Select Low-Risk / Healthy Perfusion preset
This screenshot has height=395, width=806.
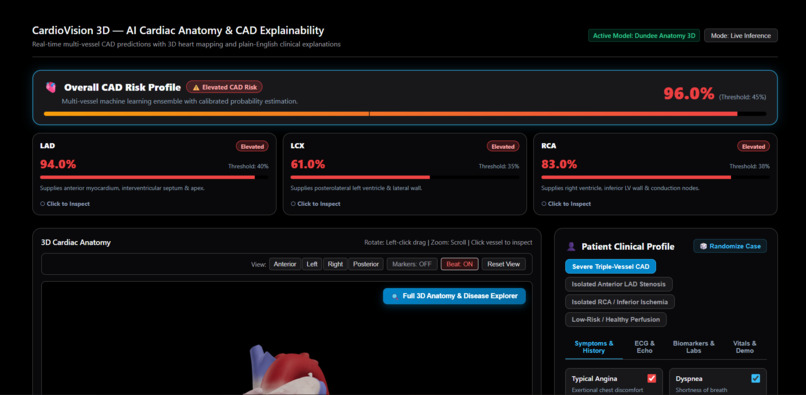(x=616, y=319)
